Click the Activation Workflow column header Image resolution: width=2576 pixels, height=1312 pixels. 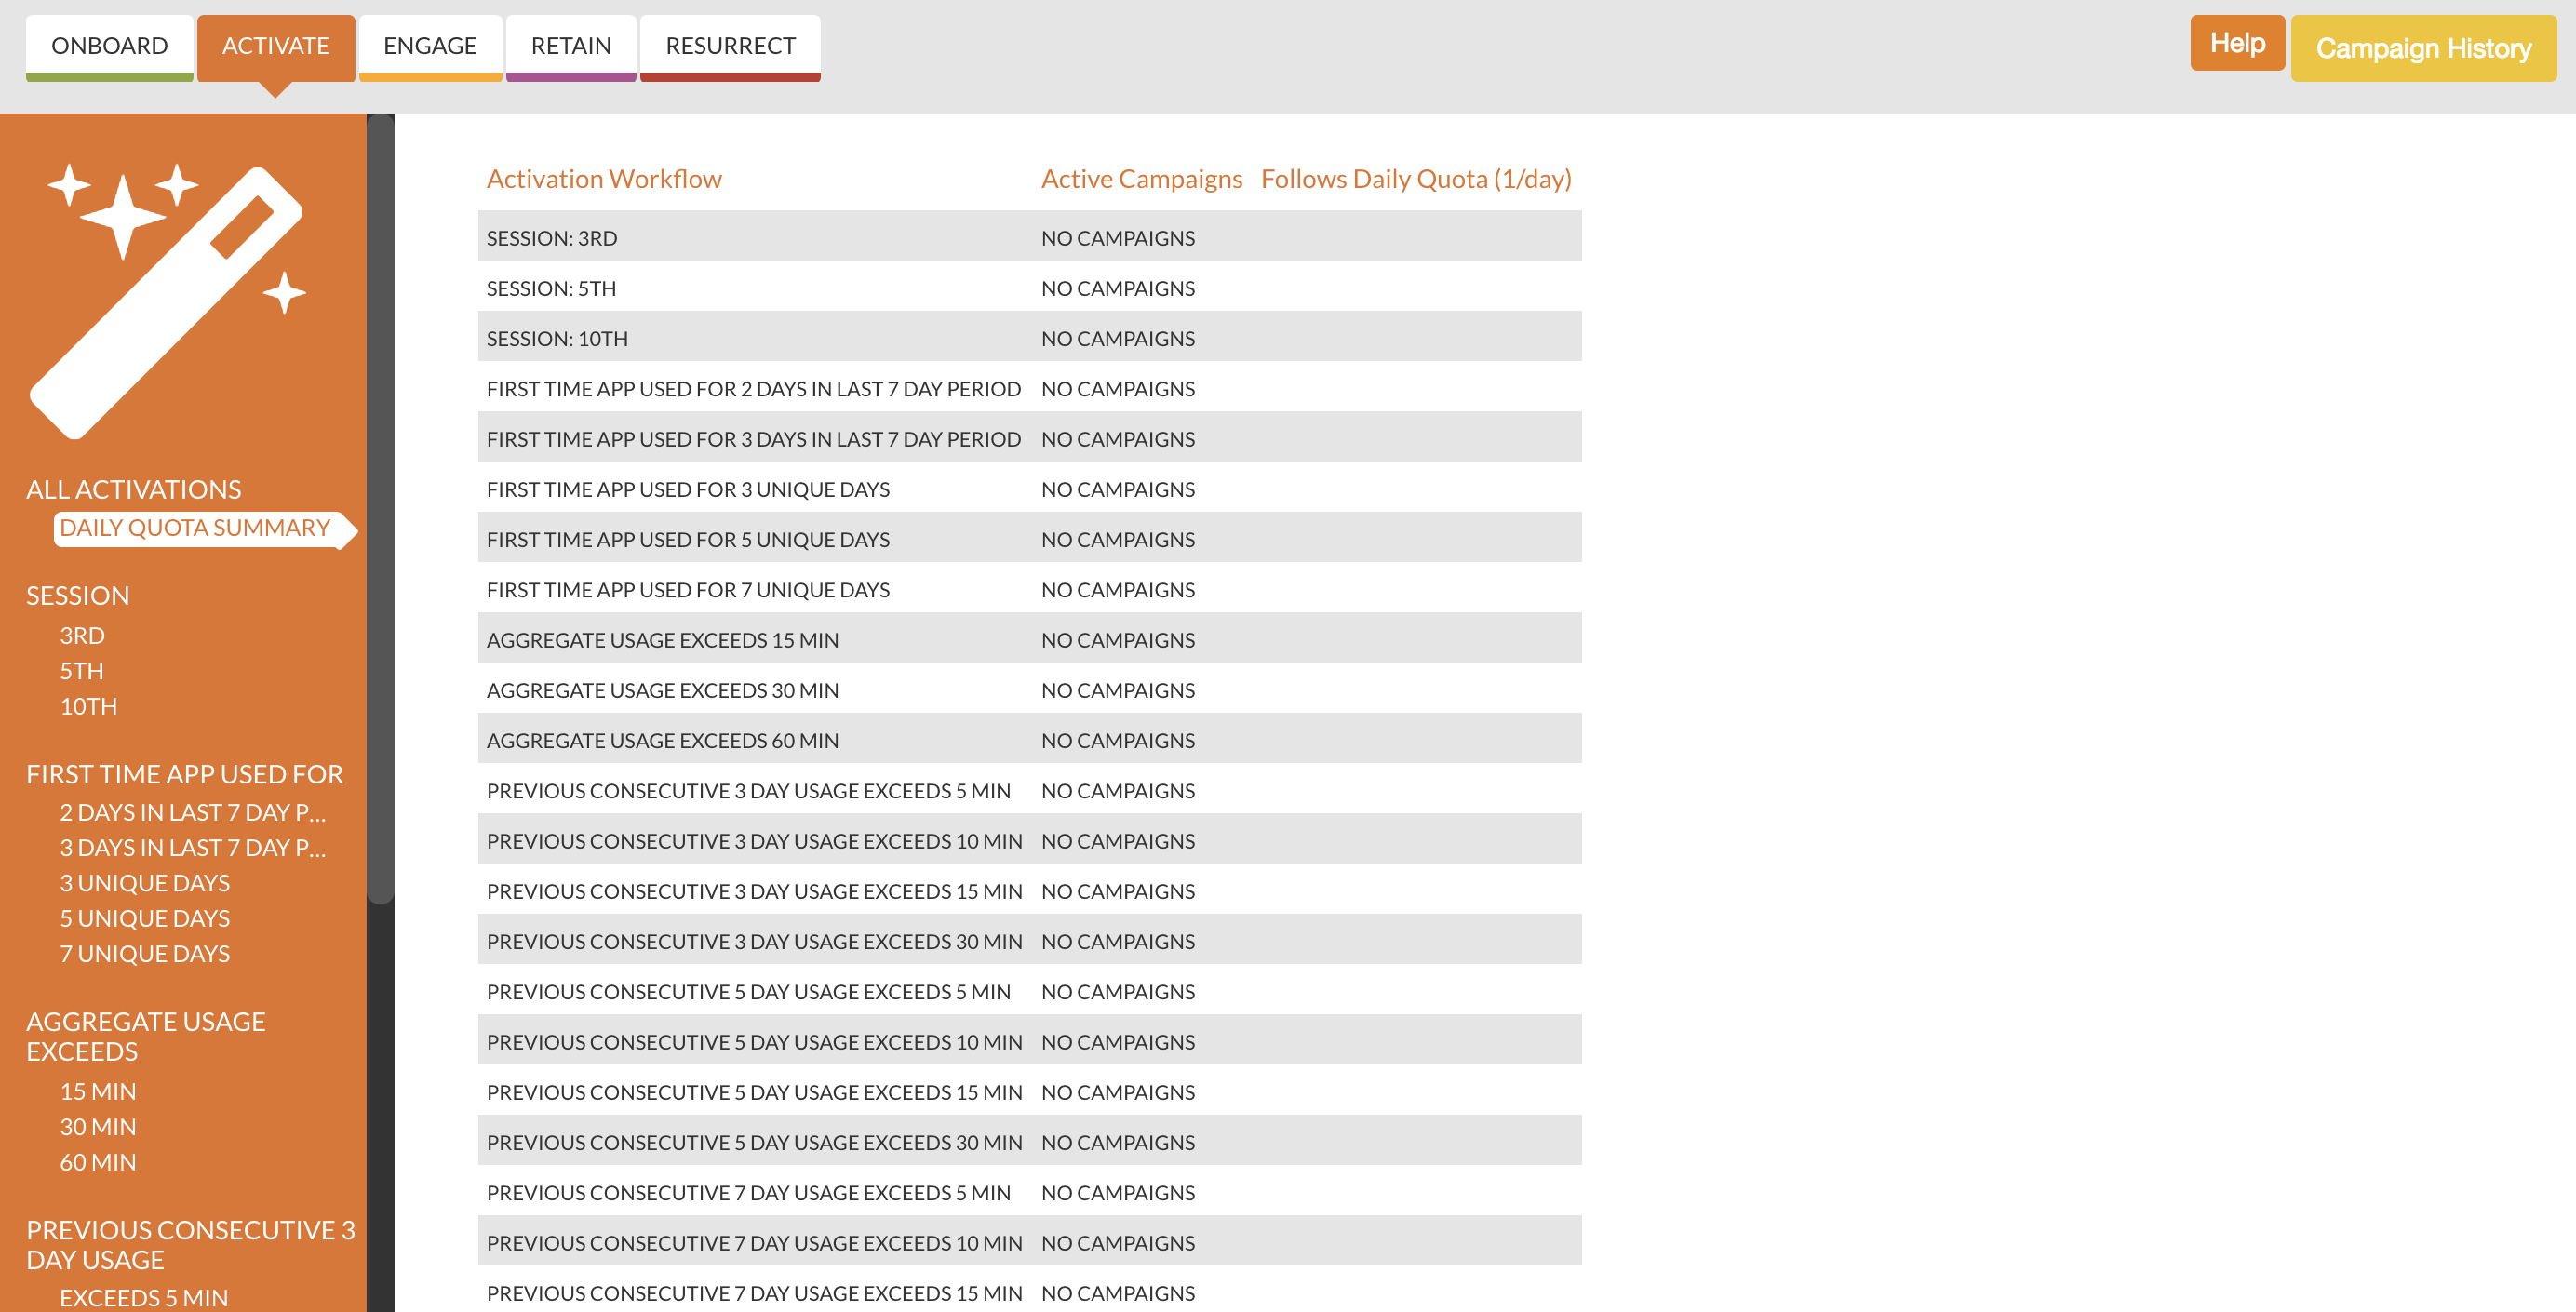604,179
